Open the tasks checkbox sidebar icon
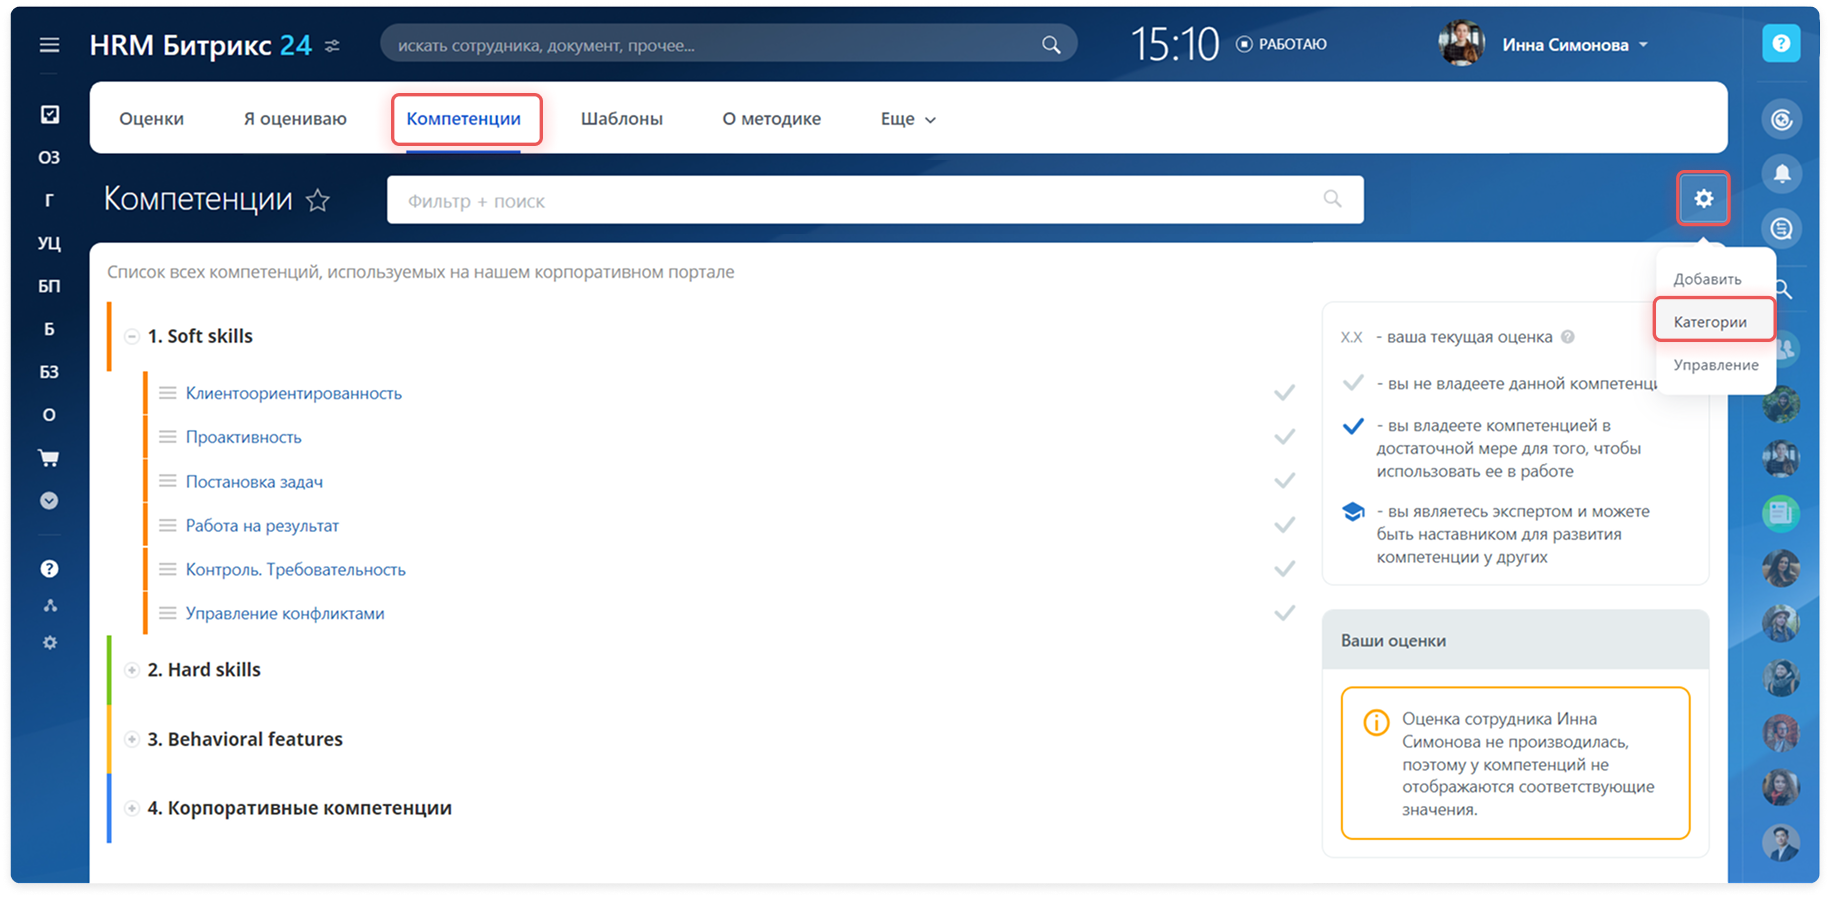The width and height of the screenshot is (1830, 898). [x=49, y=115]
